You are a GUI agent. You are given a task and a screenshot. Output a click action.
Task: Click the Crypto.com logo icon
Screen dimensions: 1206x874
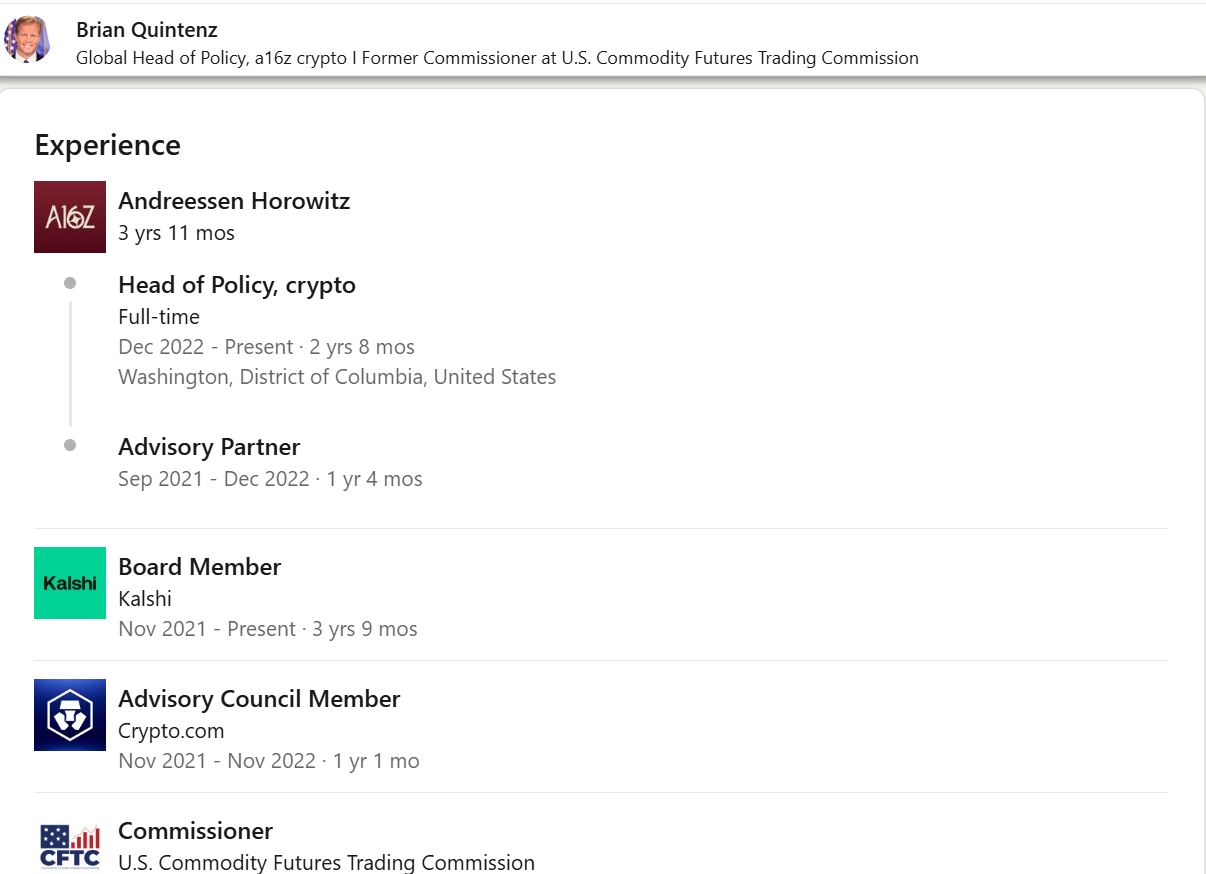[x=70, y=715]
